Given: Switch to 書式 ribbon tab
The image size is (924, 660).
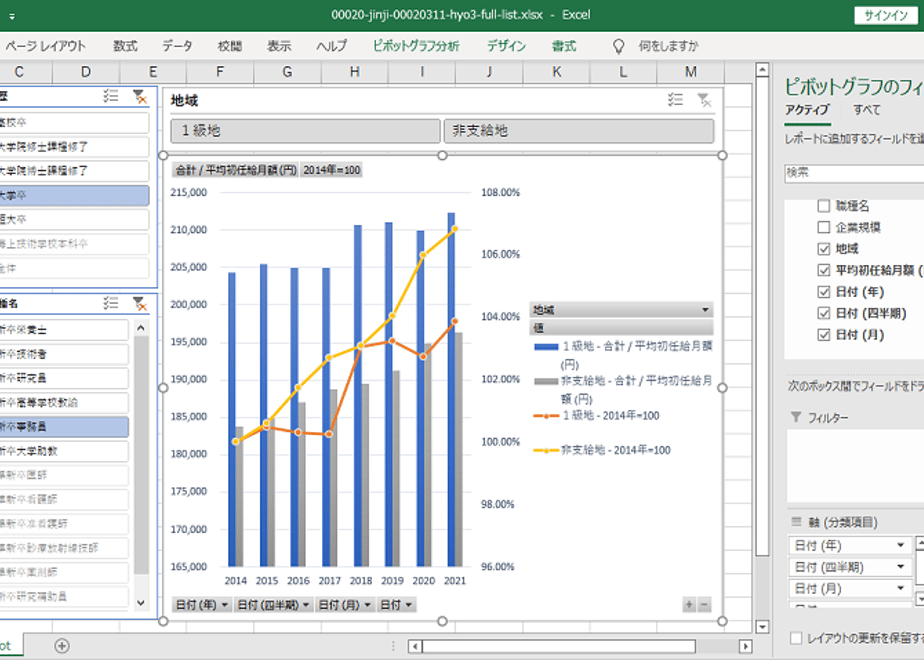Looking at the screenshot, I should (563, 46).
